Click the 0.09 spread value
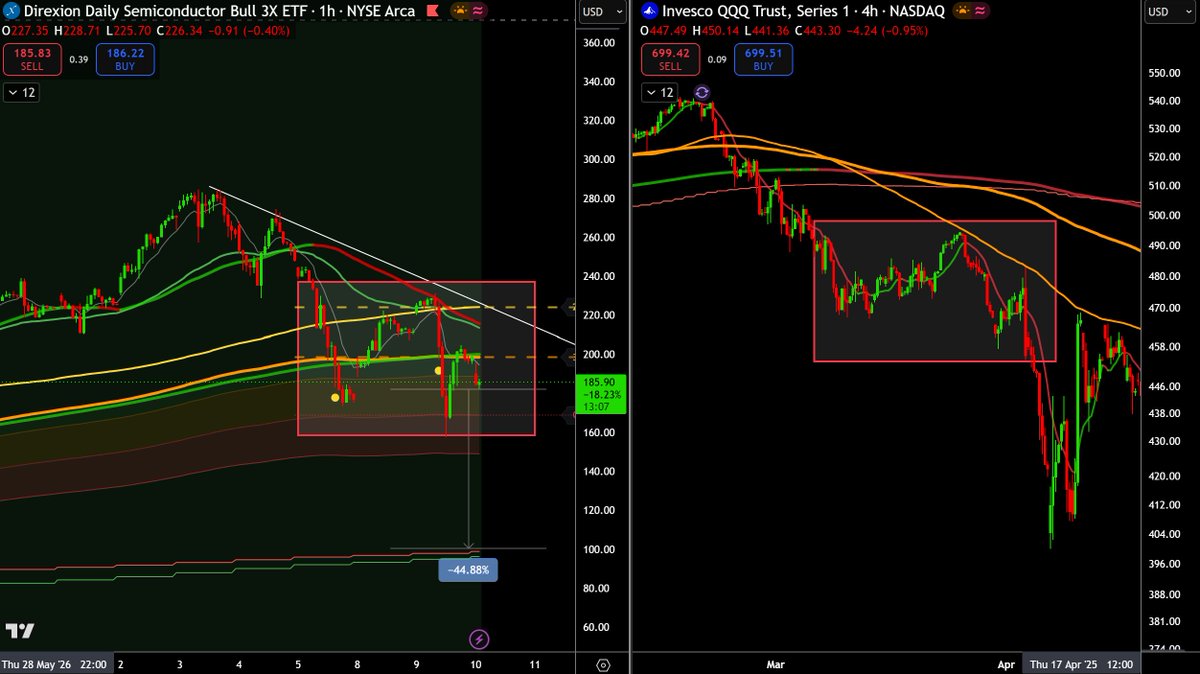1200x674 pixels. pyautogui.click(x=716, y=59)
